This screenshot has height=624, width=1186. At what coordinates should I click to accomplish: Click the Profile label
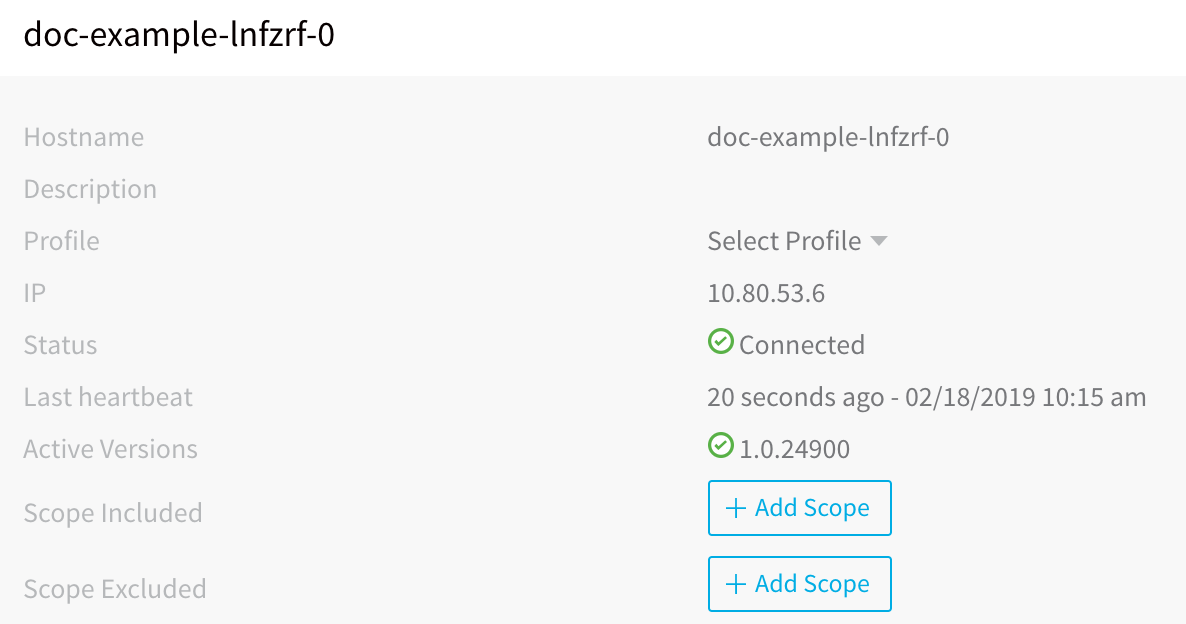61,241
